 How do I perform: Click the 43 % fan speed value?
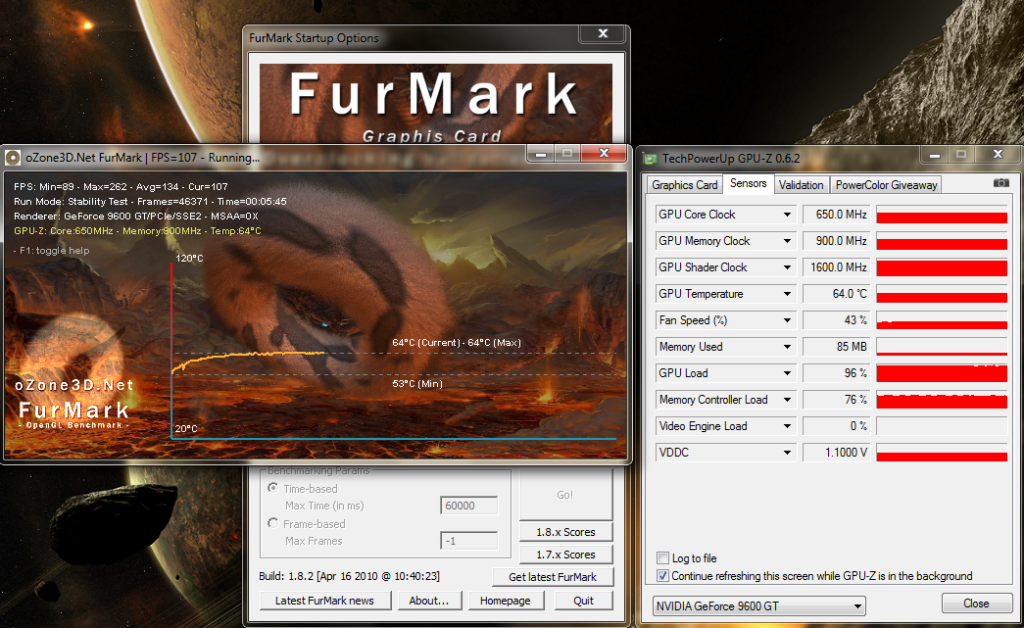[x=835, y=321]
